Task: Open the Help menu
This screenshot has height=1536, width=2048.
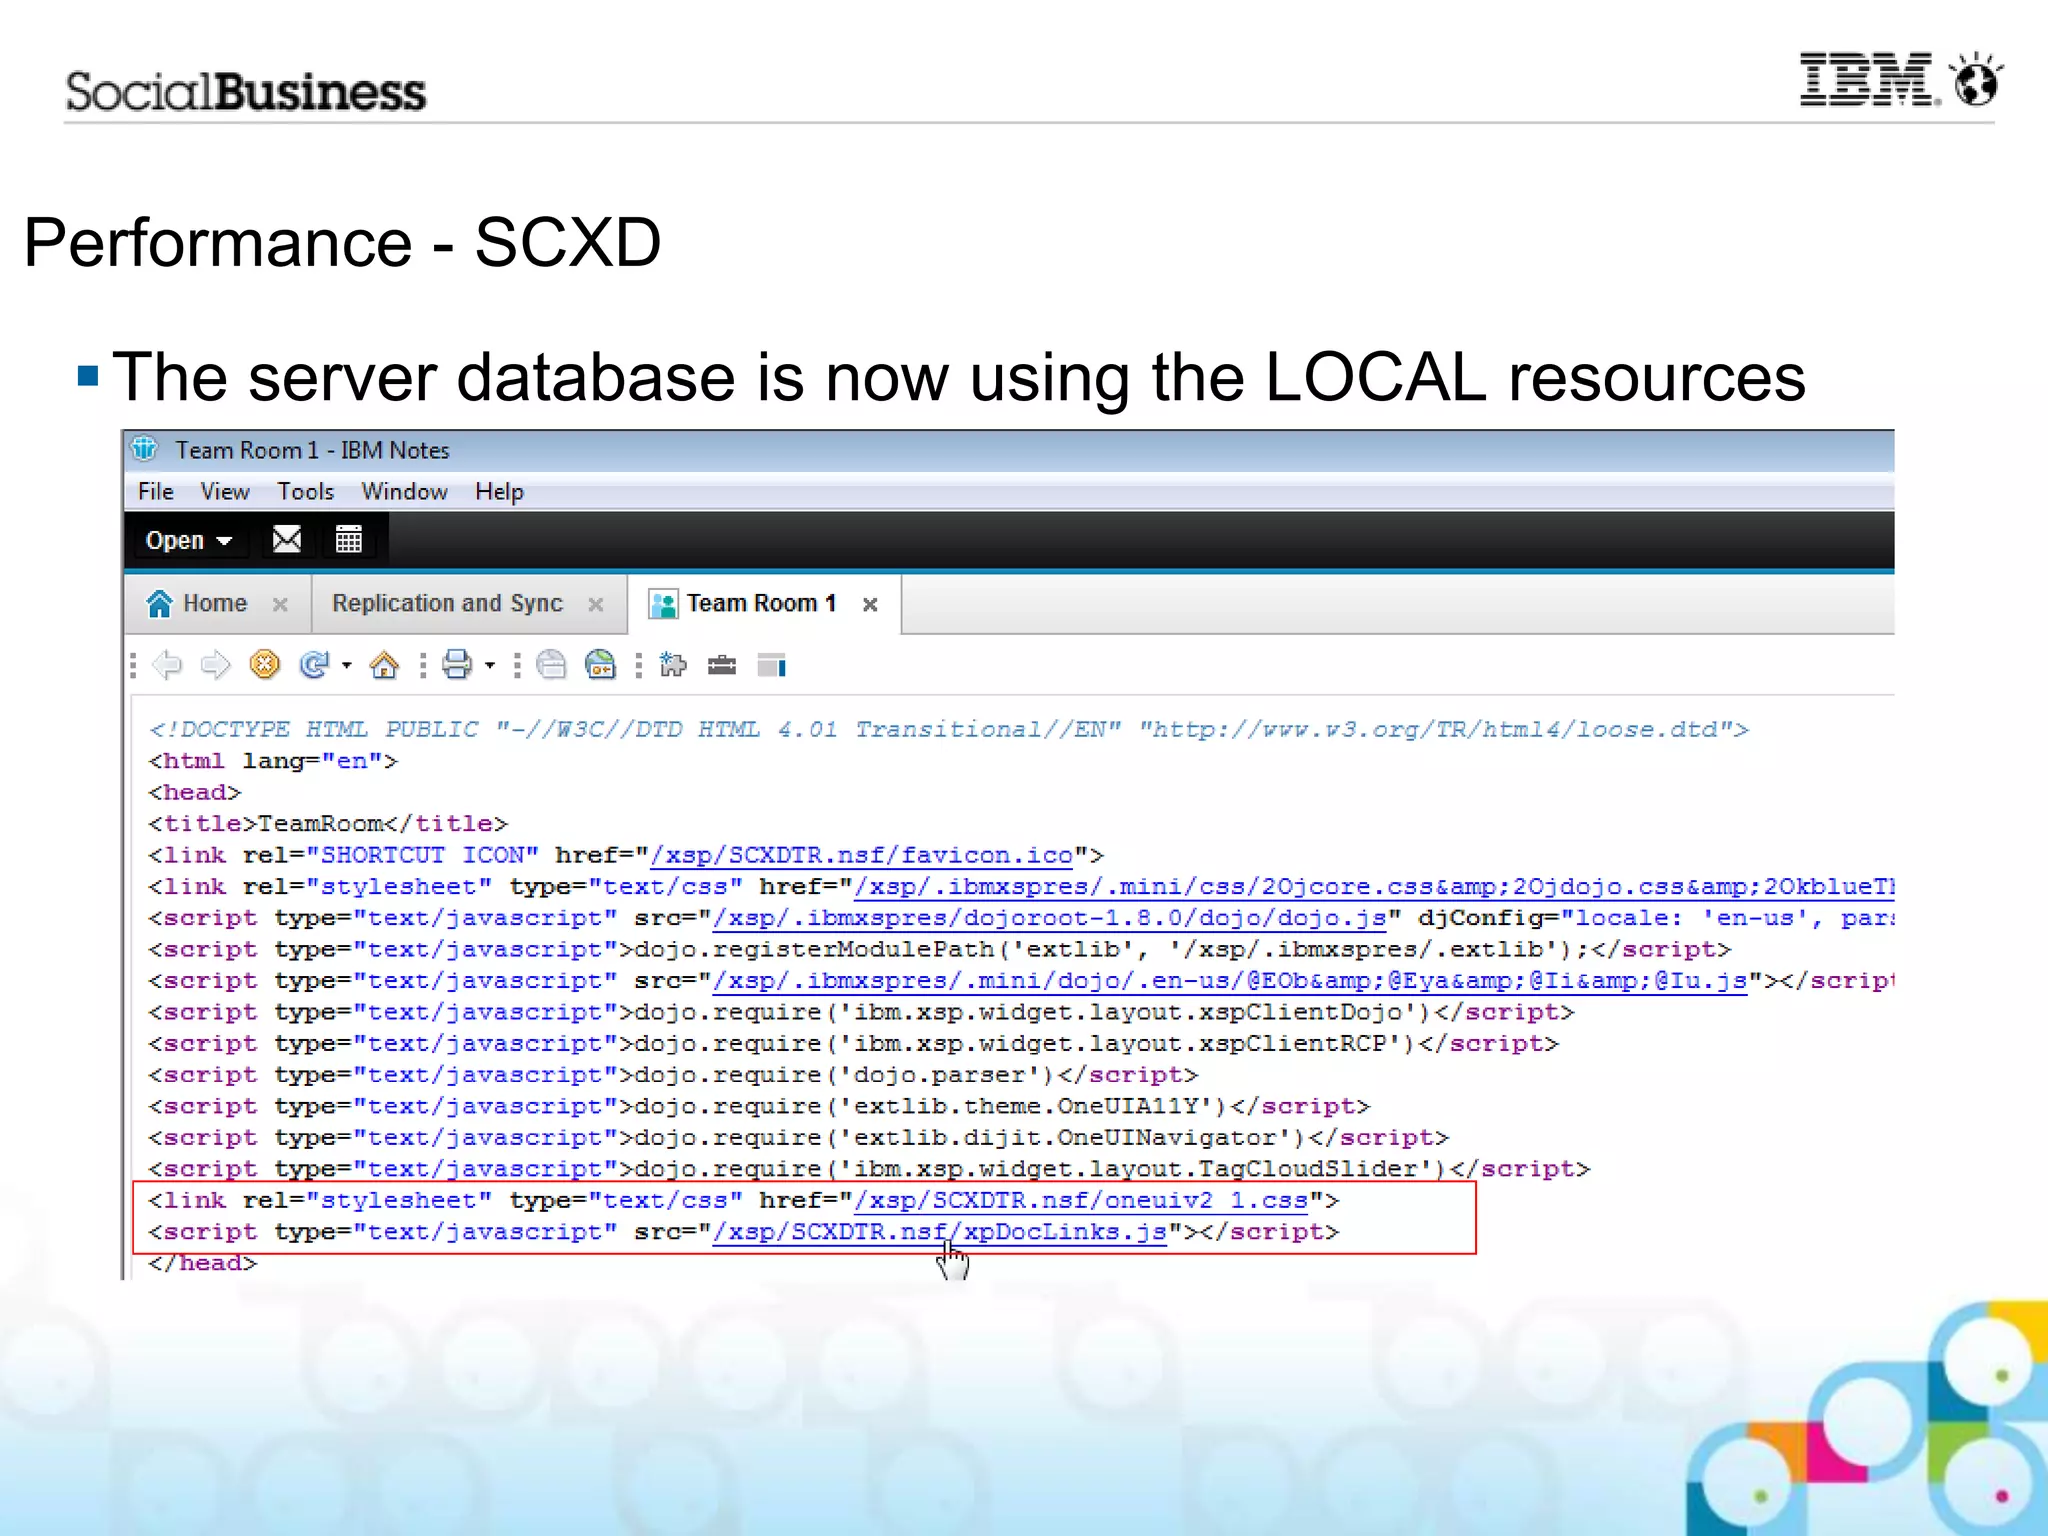Action: tap(499, 491)
